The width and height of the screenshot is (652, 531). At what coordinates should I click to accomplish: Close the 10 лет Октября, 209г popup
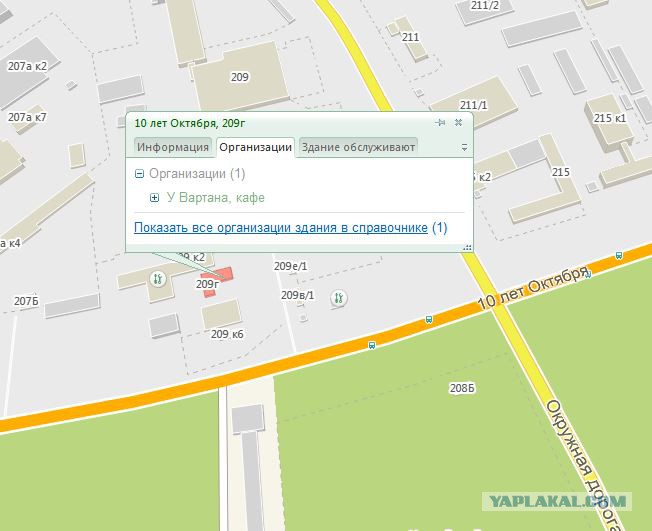[x=458, y=122]
